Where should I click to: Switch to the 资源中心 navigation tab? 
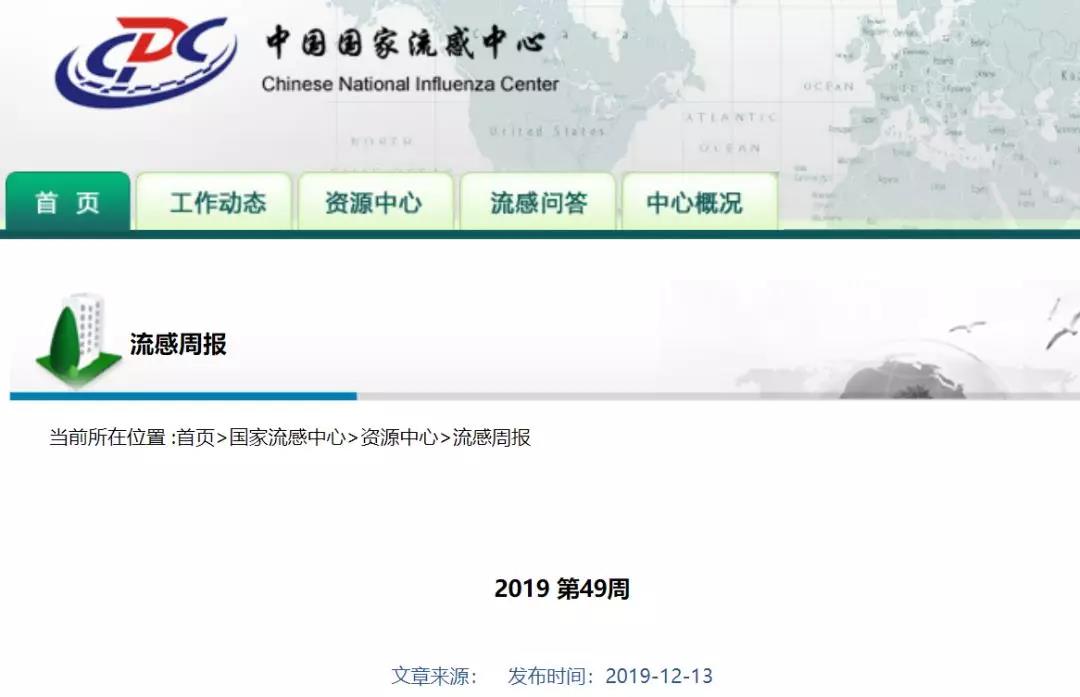click(x=373, y=203)
